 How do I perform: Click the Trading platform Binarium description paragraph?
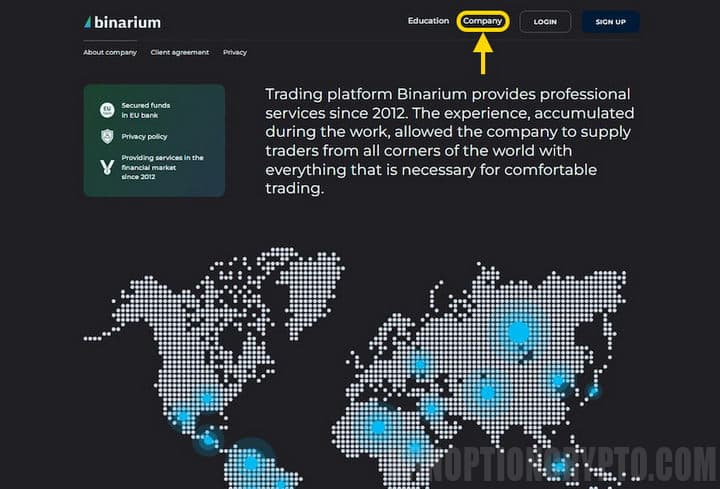[450, 141]
